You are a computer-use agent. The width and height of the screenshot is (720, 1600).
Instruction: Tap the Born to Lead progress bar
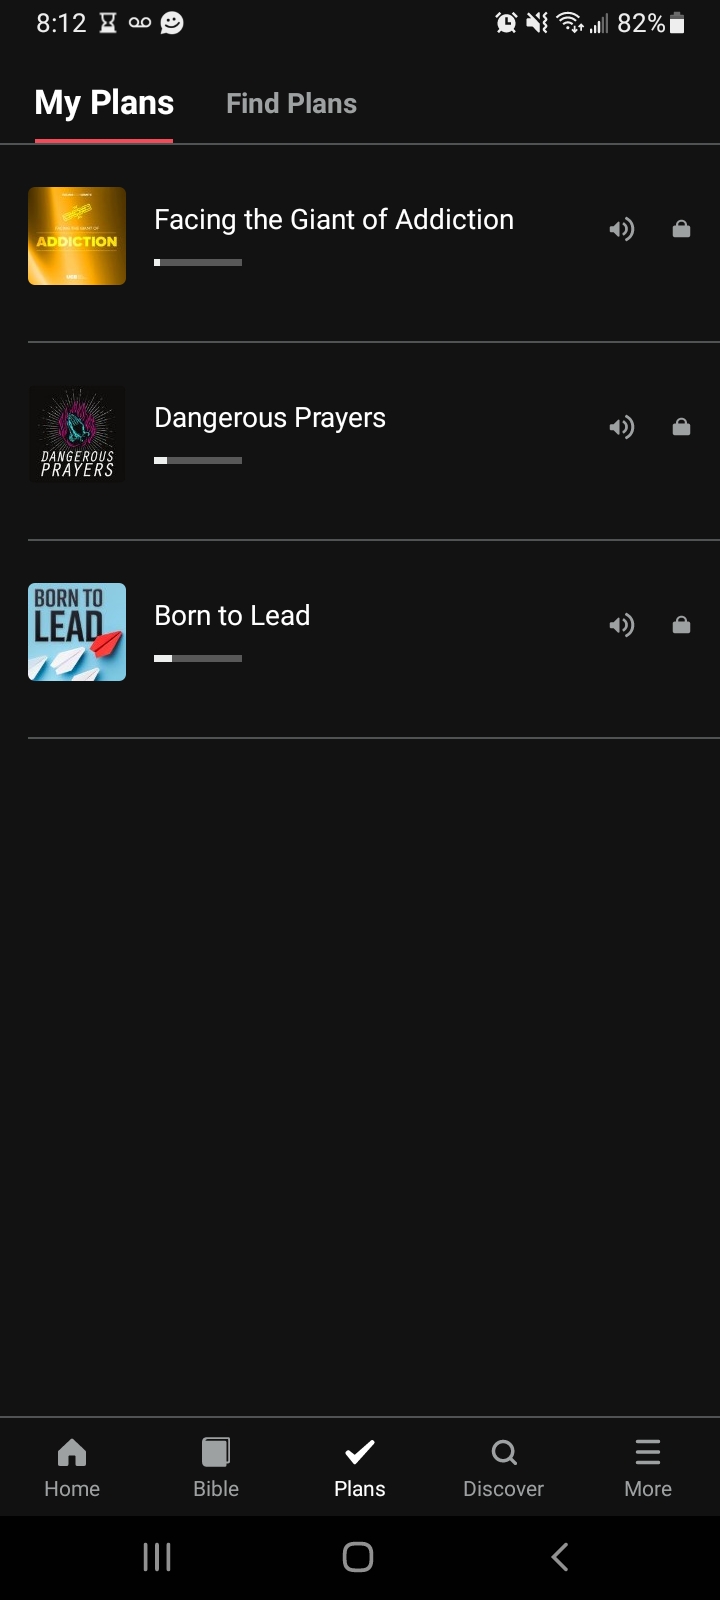198,659
